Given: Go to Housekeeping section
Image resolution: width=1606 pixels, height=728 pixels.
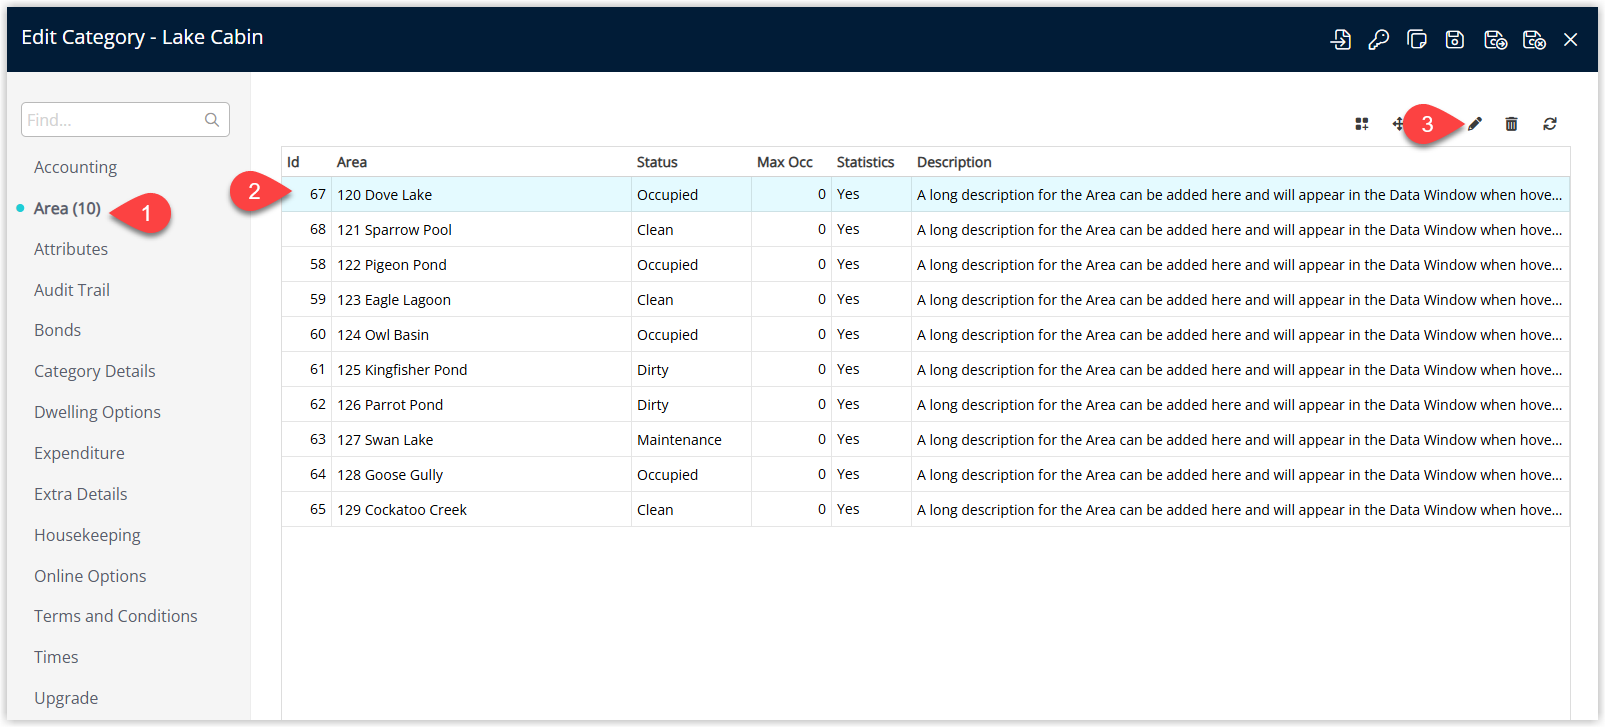Looking at the screenshot, I should [87, 535].
